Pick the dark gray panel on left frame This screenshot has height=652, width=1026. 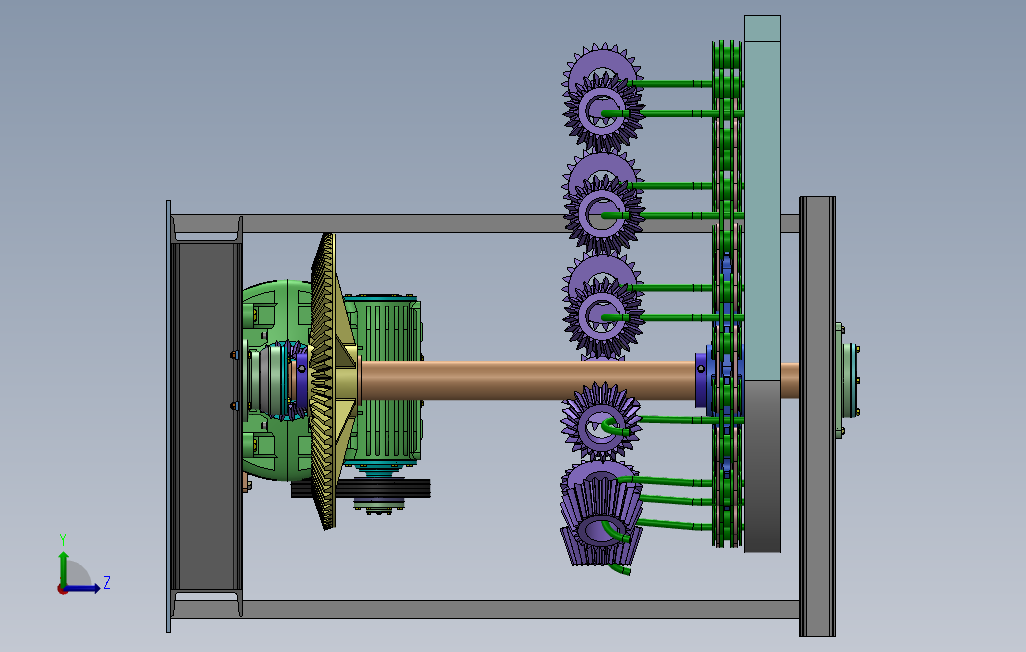tap(207, 416)
